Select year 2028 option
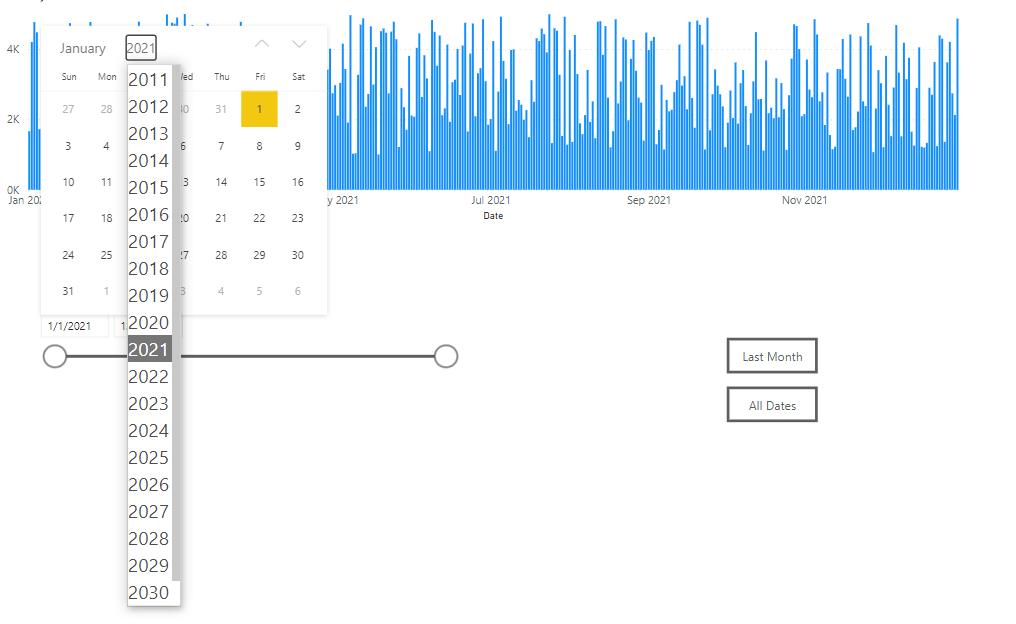The image size is (1016, 624). pos(149,538)
